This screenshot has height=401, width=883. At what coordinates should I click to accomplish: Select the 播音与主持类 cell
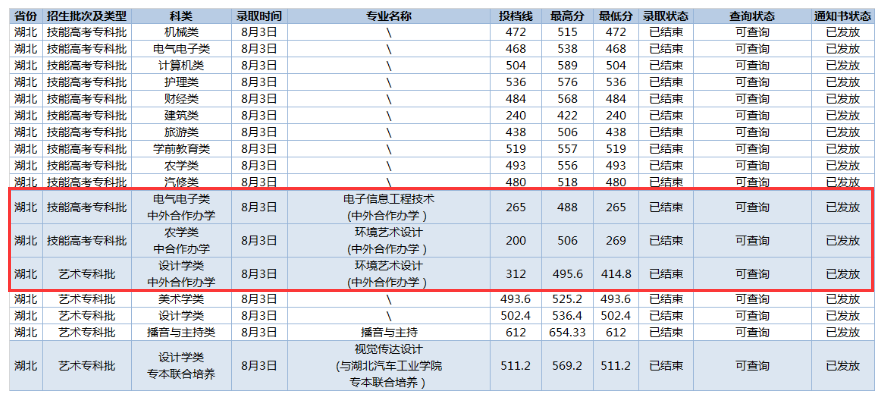pyautogui.click(x=181, y=332)
